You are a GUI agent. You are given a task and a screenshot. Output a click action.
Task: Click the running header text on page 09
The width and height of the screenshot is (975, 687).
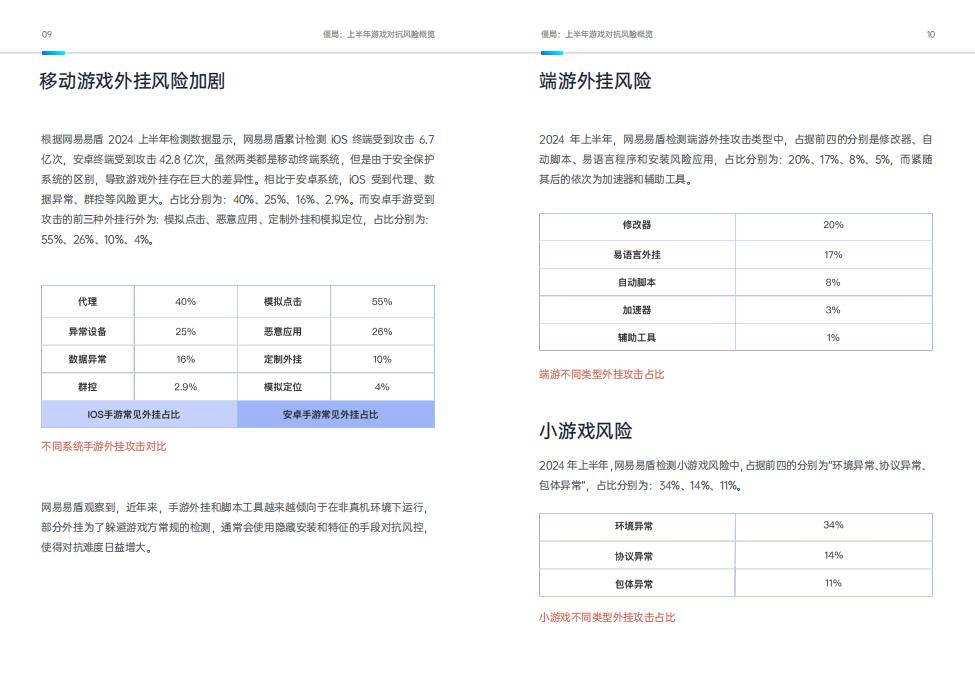(379, 34)
